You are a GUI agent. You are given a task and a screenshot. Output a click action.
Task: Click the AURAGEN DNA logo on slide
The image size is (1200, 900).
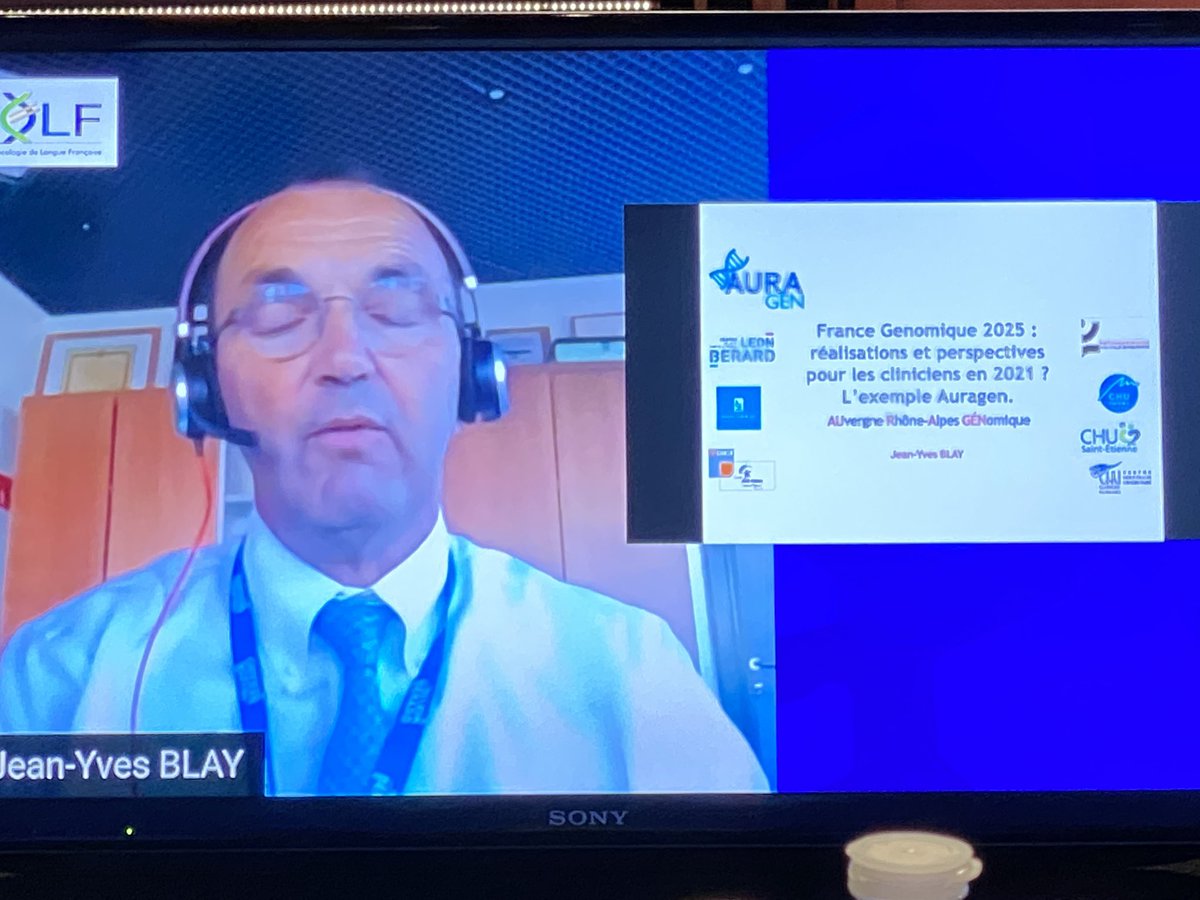point(756,279)
